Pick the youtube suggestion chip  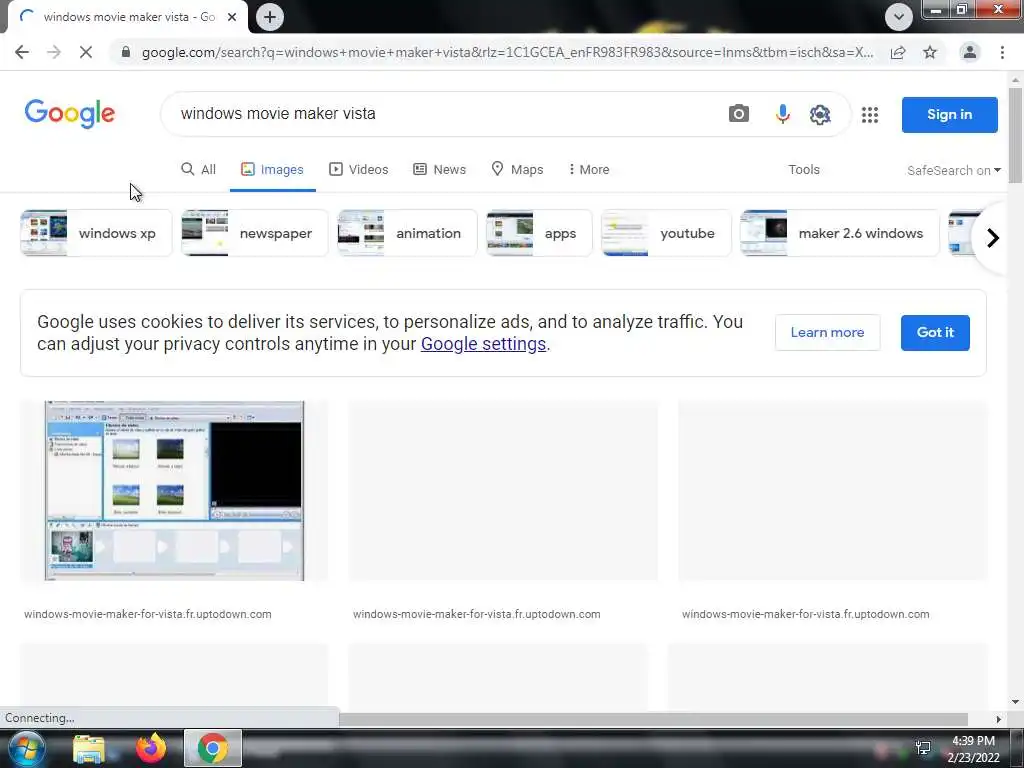[x=666, y=233]
